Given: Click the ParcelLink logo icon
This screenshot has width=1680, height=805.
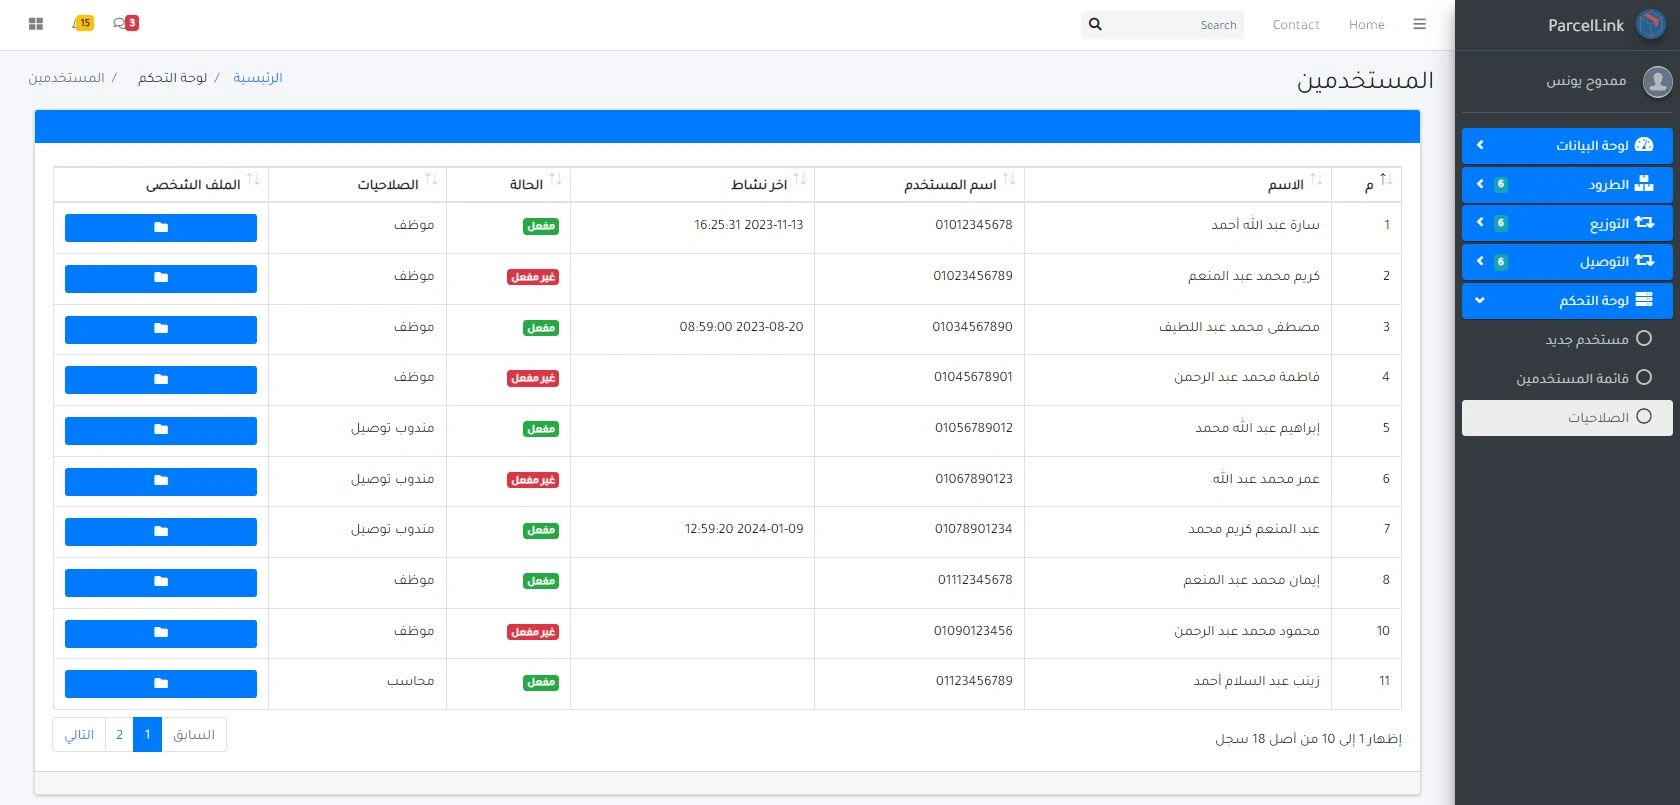Looking at the screenshot, I should click(x=1651, y=25).
